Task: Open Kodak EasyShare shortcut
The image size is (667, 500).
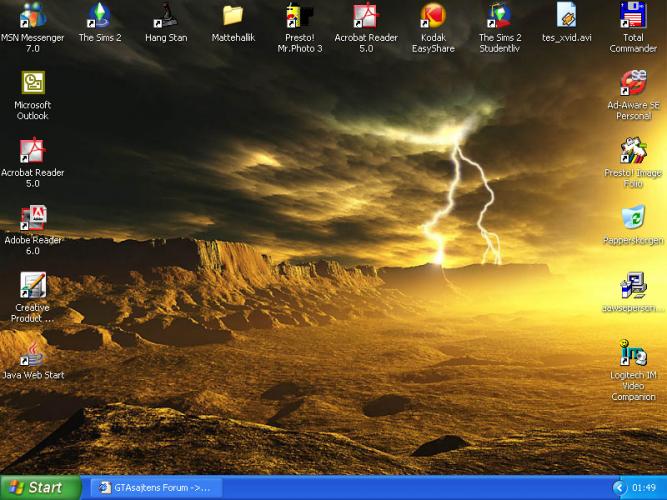Action: coord(433,16)
